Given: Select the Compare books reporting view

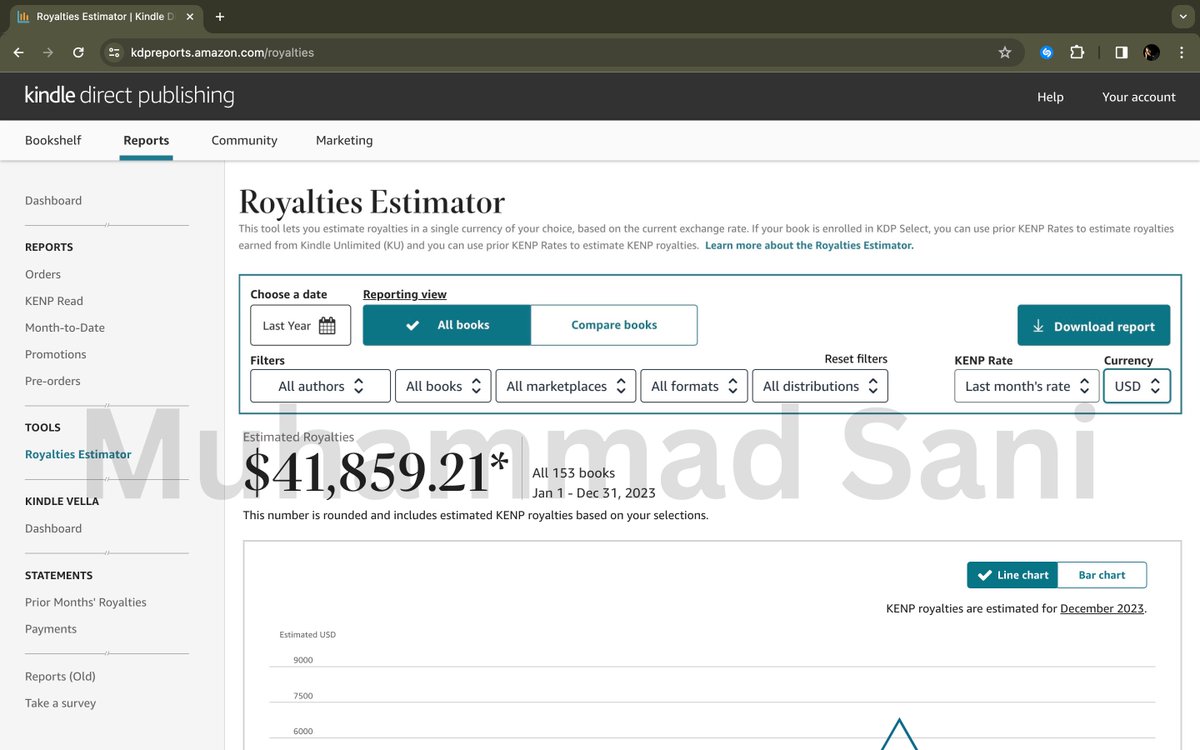Looking at the screenshot, I should [614, 325].
